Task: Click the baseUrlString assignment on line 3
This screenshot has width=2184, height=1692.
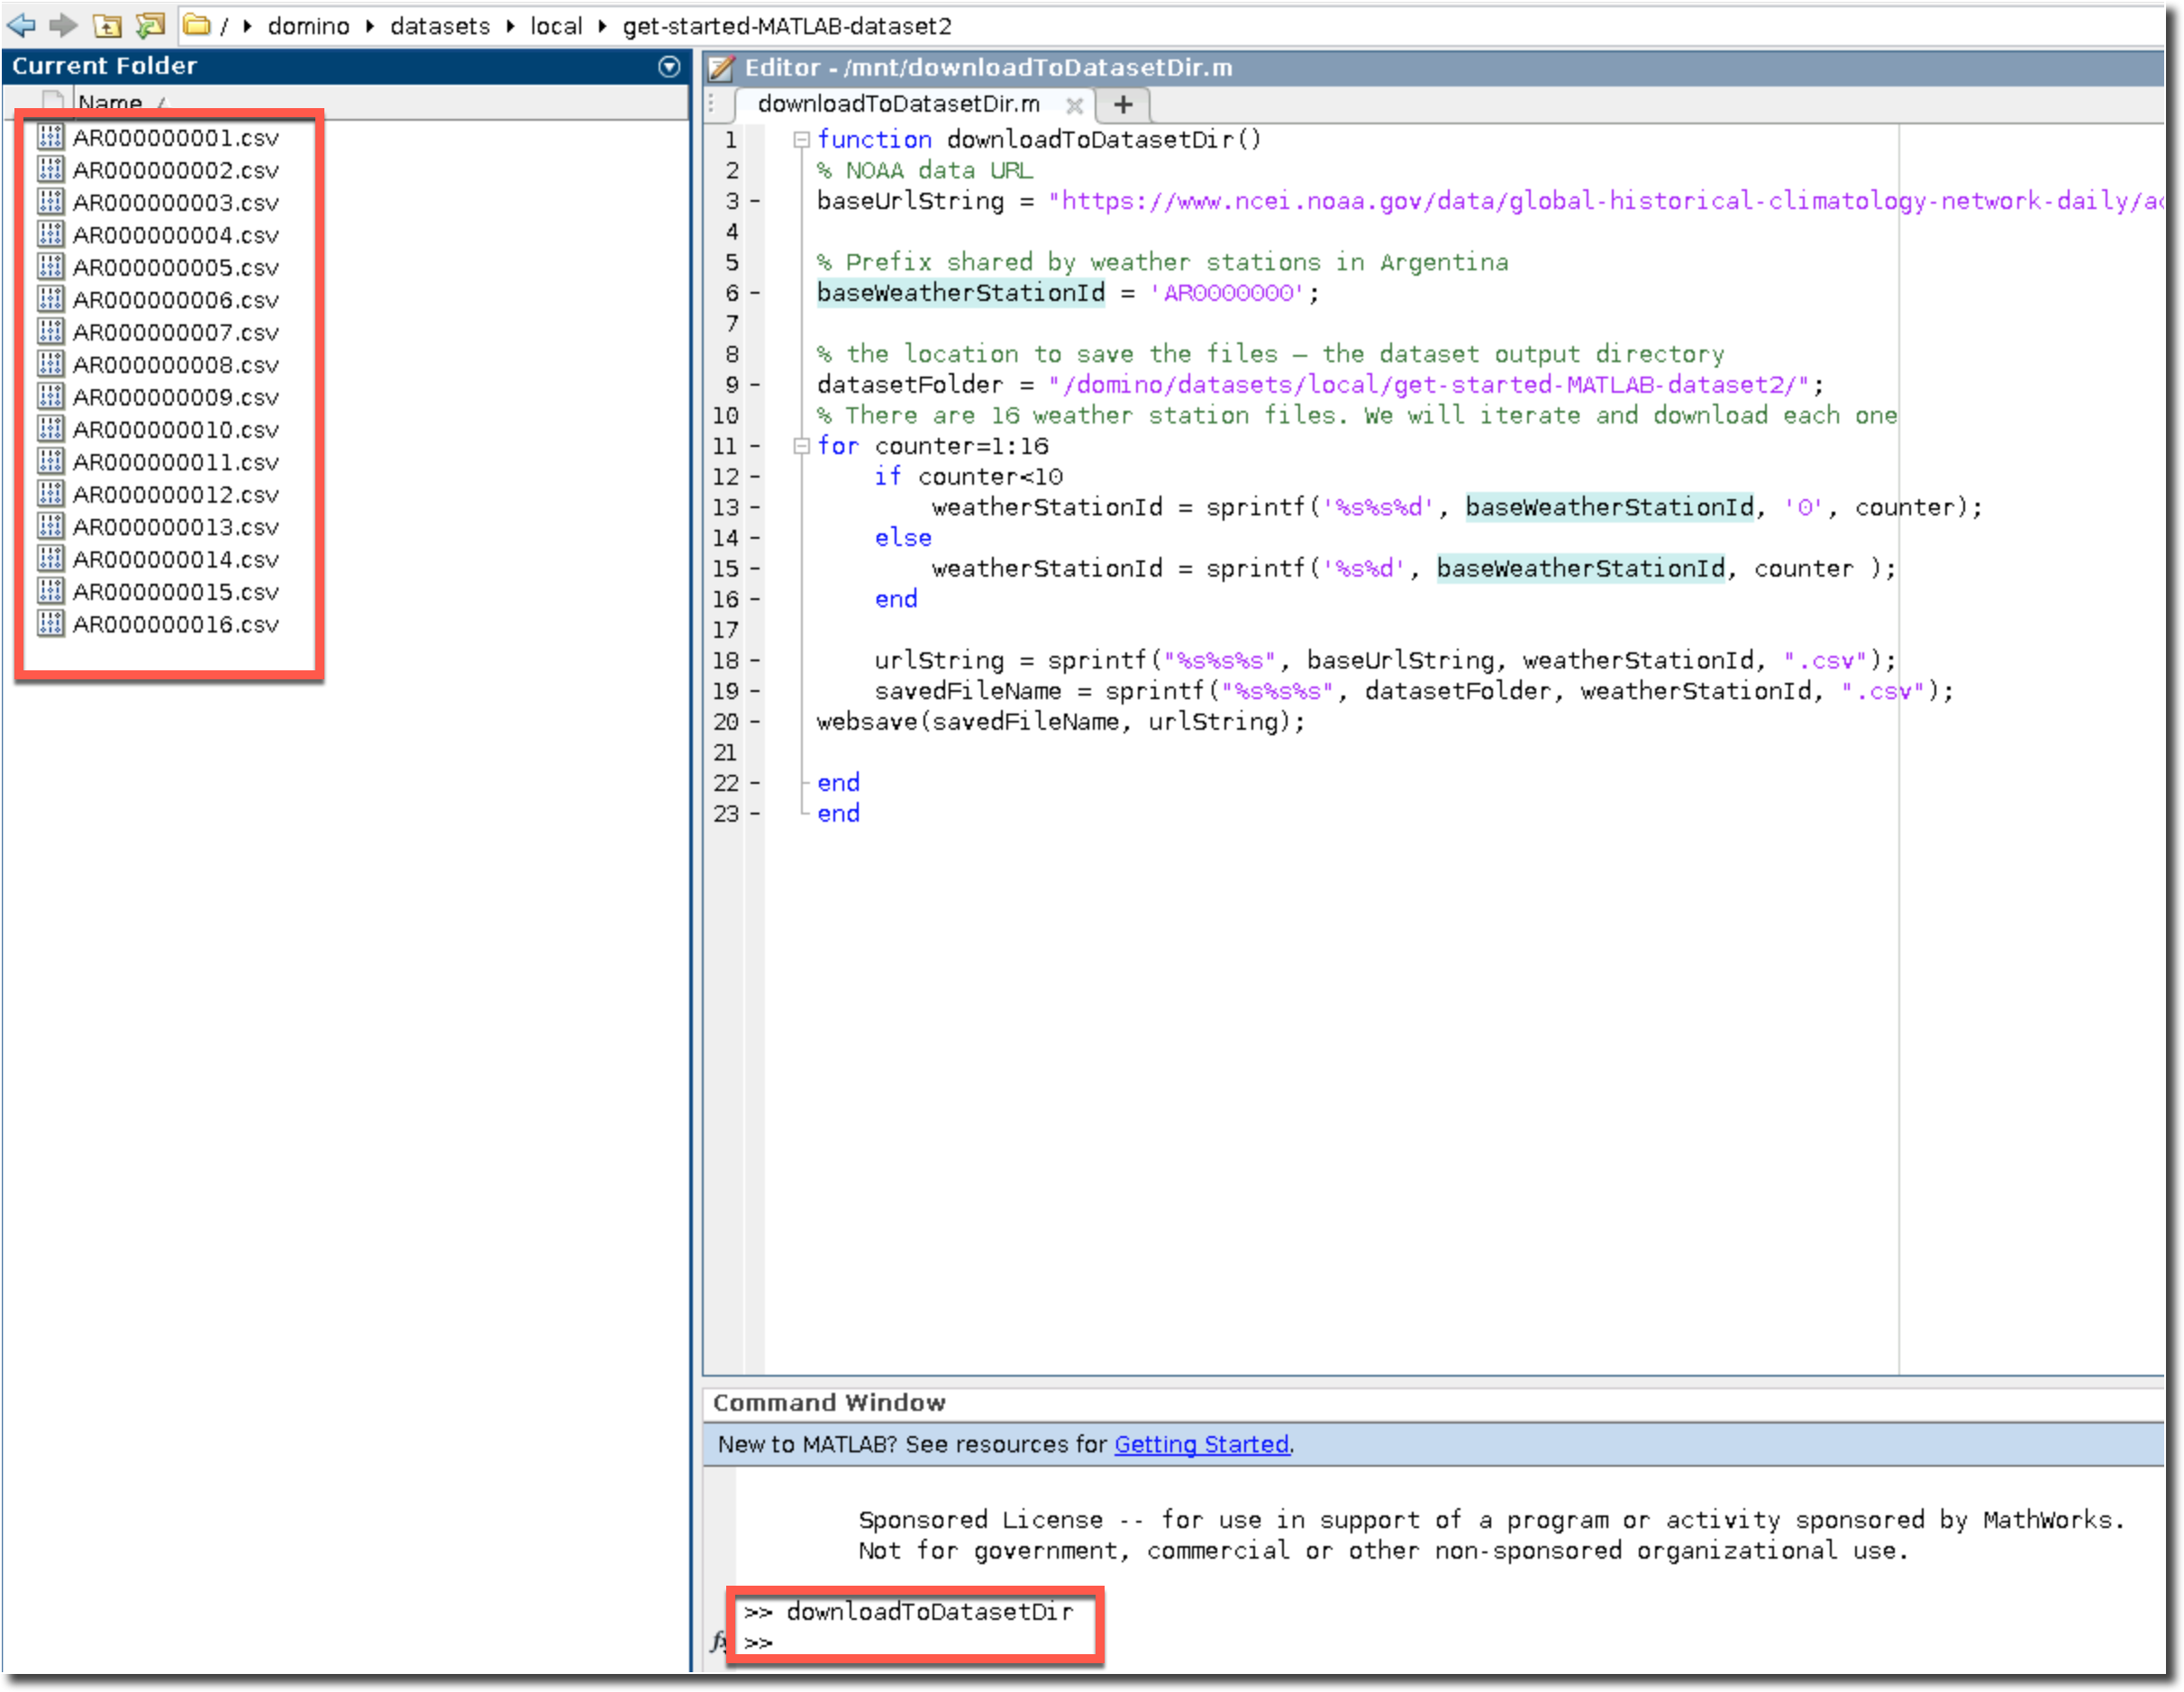Action: 1488,201
